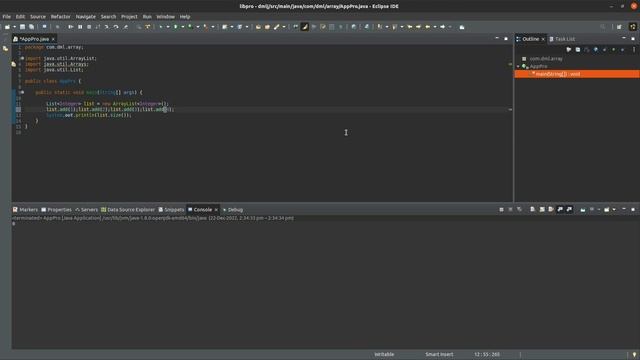The width and height of the screenshot is (640, 360).
Task: Select the AppPro.java editor tab
Action: [34, 39]
